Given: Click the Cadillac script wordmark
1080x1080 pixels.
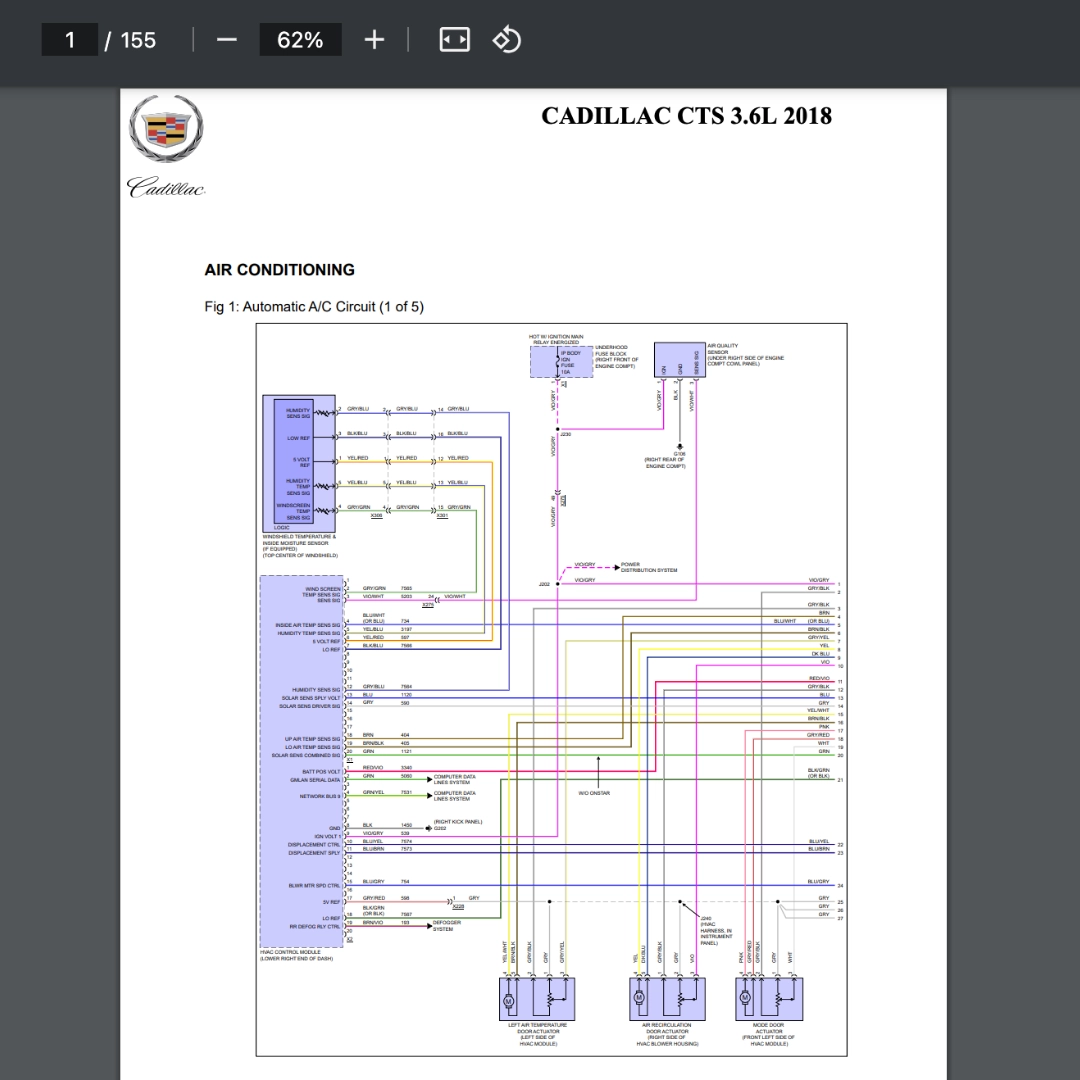Looking at the screenshot, I should (x=166, y=187).
